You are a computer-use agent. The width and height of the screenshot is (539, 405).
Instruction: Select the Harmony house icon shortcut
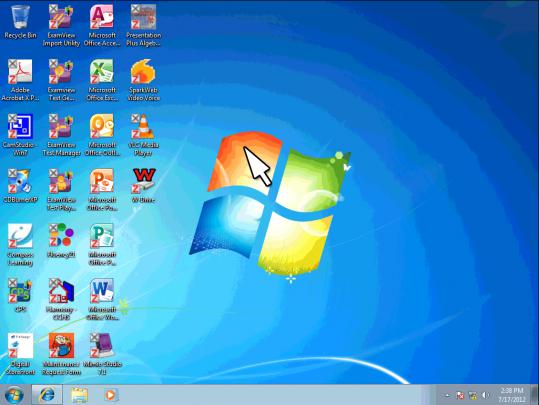point(61,300)
